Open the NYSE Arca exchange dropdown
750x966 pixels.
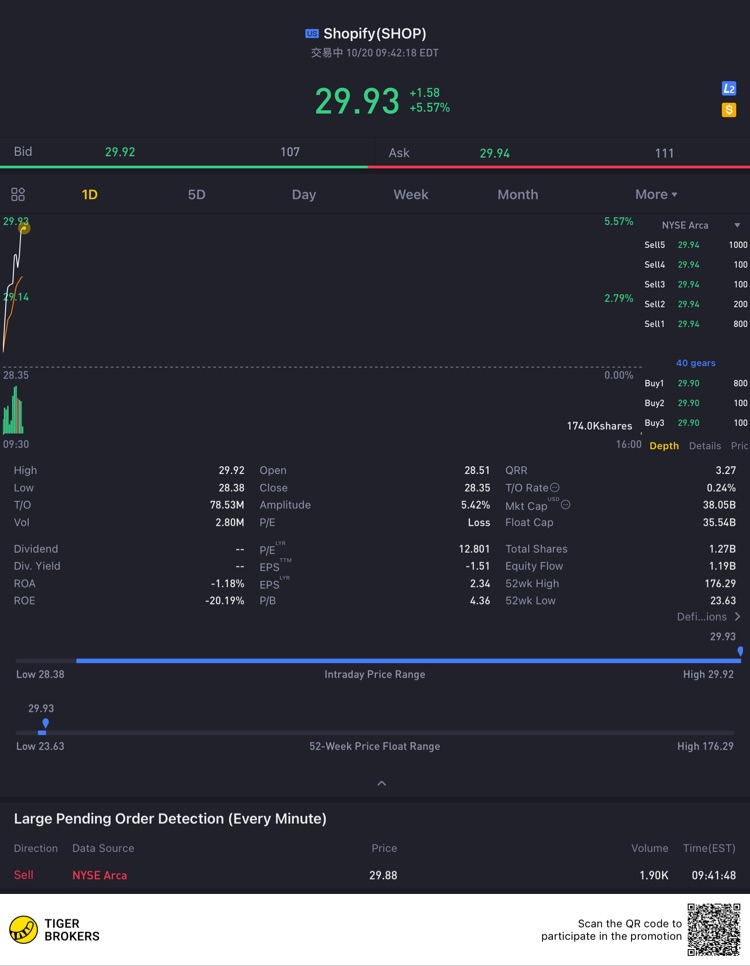pos(701,225)
